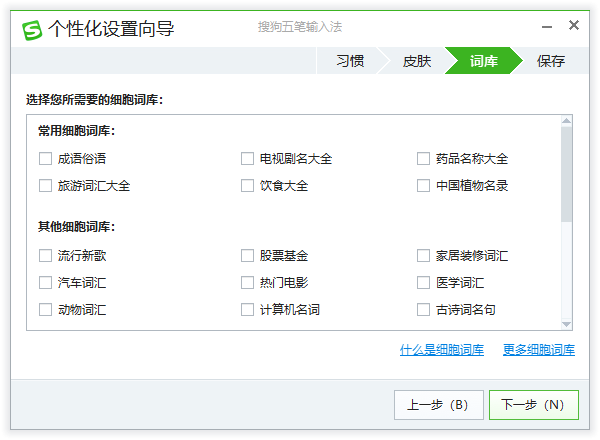The height and width of the screenshot is (440, 600).
Task: Open the 什么是细胞词库 help link
Action: [441, 350]
